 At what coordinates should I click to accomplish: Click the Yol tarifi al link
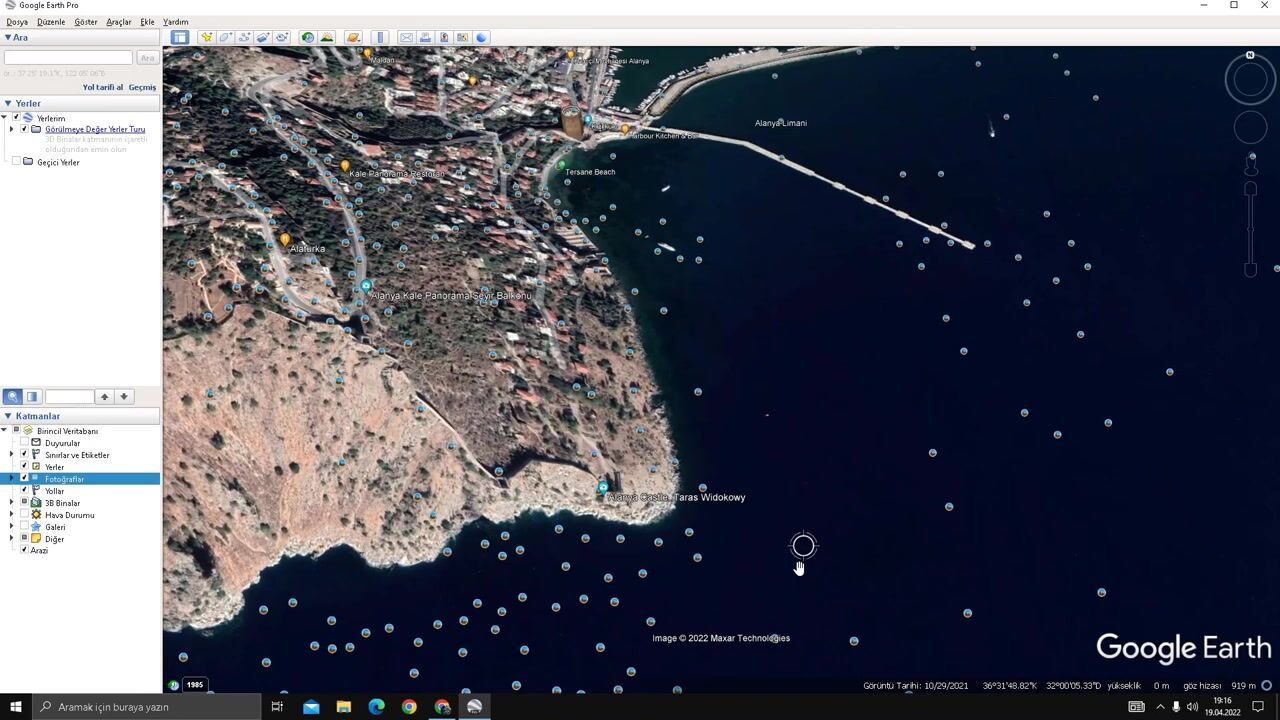(x=102, y=87)
